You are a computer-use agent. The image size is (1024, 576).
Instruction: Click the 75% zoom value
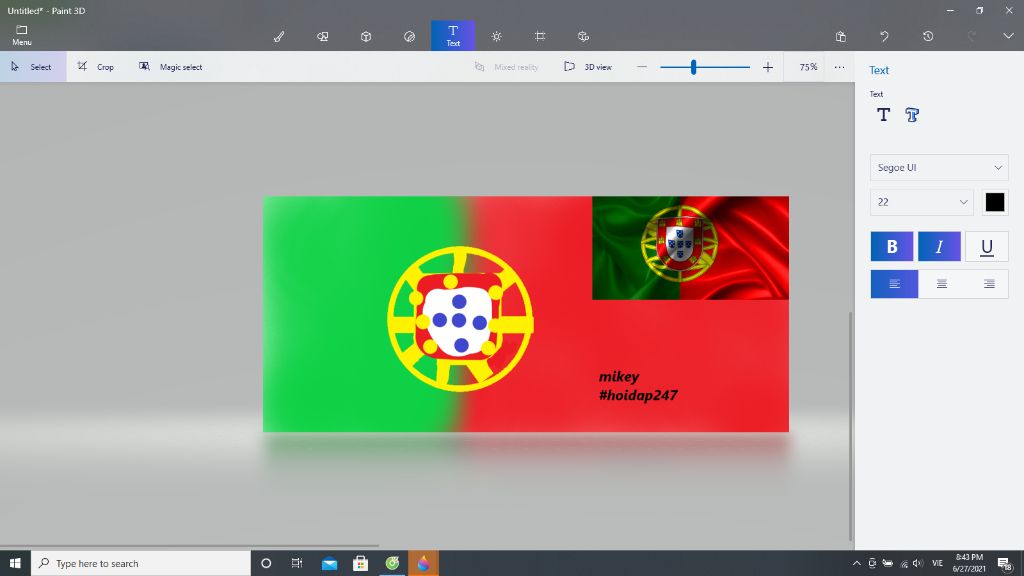pyautogui.click(x=808, y=67)
